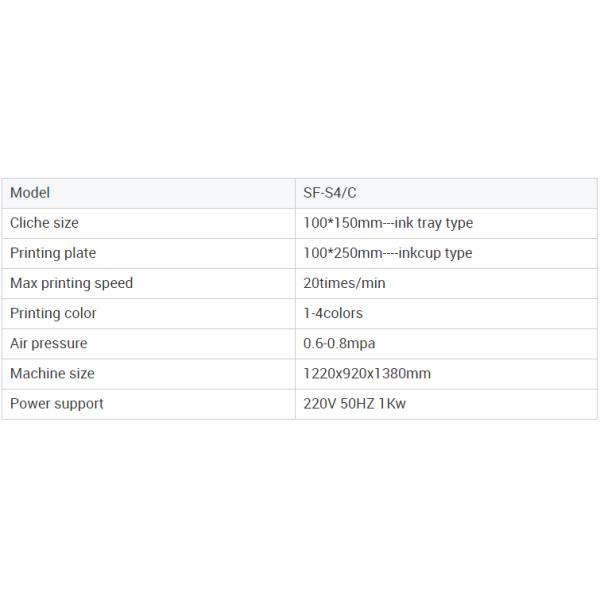Click the 'Cliche size' label cell
600x600 pixels.
pyautogui.click(x=44, y=223)
